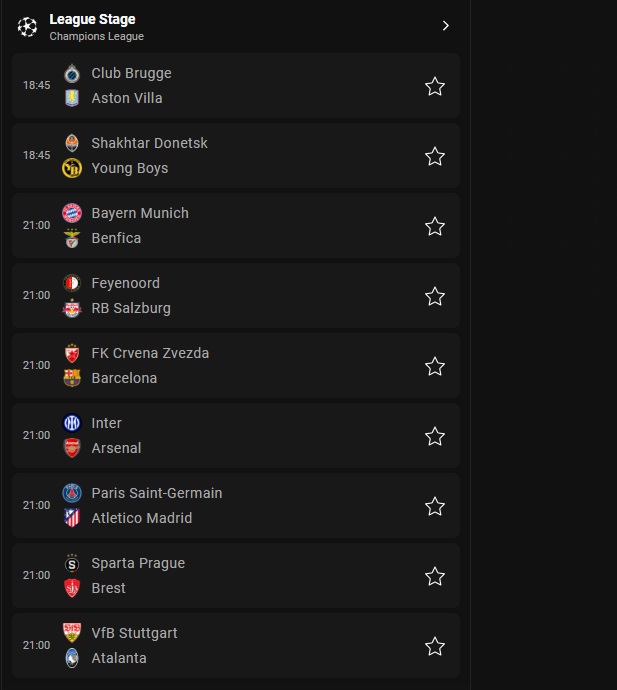Image resolution: width=617 pixels, height=690 pixels.
Task: Mark VfB Stuttgart vs Atalanta as favorite
Action: pyautogui.click(x=435, y=646)
